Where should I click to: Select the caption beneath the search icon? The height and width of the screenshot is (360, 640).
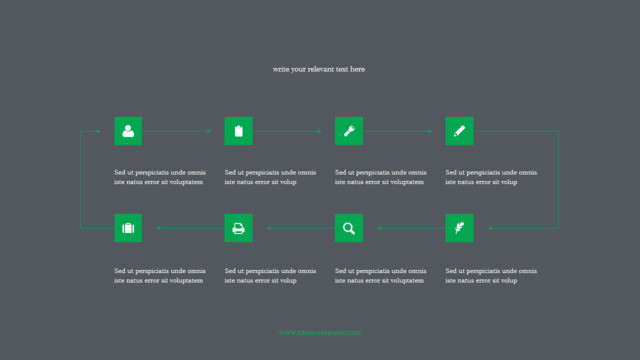pyautogui.click(x=380, y=276)
